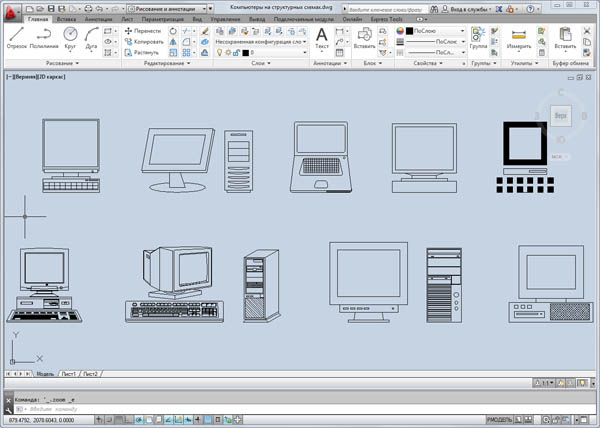Open Несохраненная конфигурация layer state dropdown
Image resolution: width=600 pixels, height=428 pixels.
tap(262, 42)
